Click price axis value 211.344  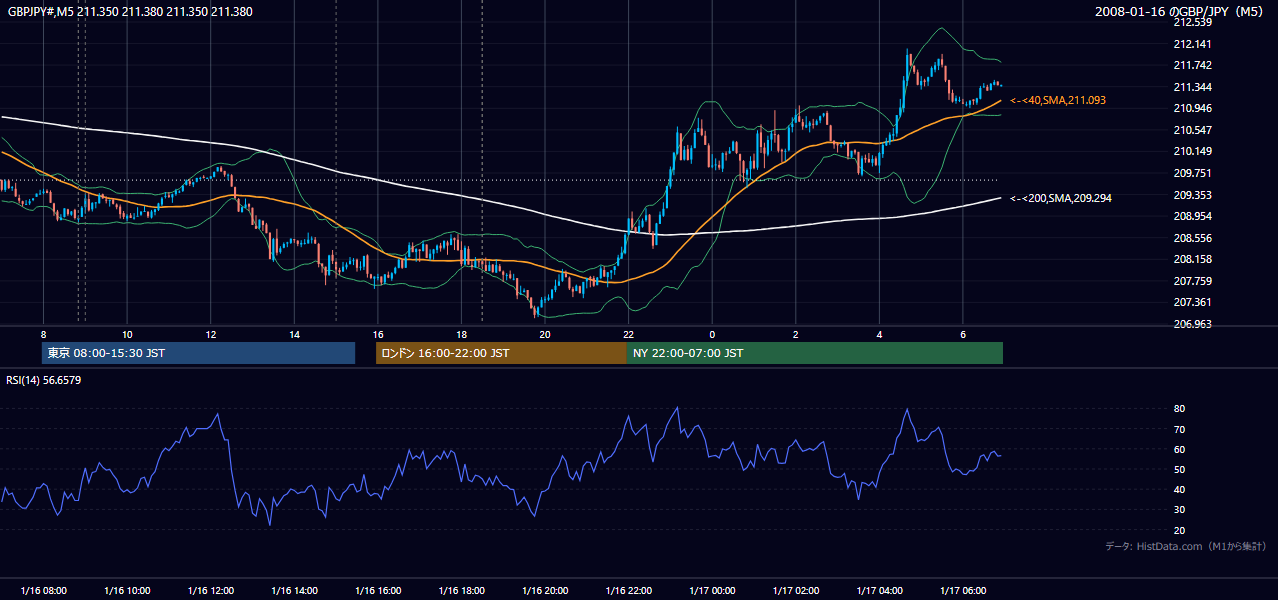pos(1191,87)
